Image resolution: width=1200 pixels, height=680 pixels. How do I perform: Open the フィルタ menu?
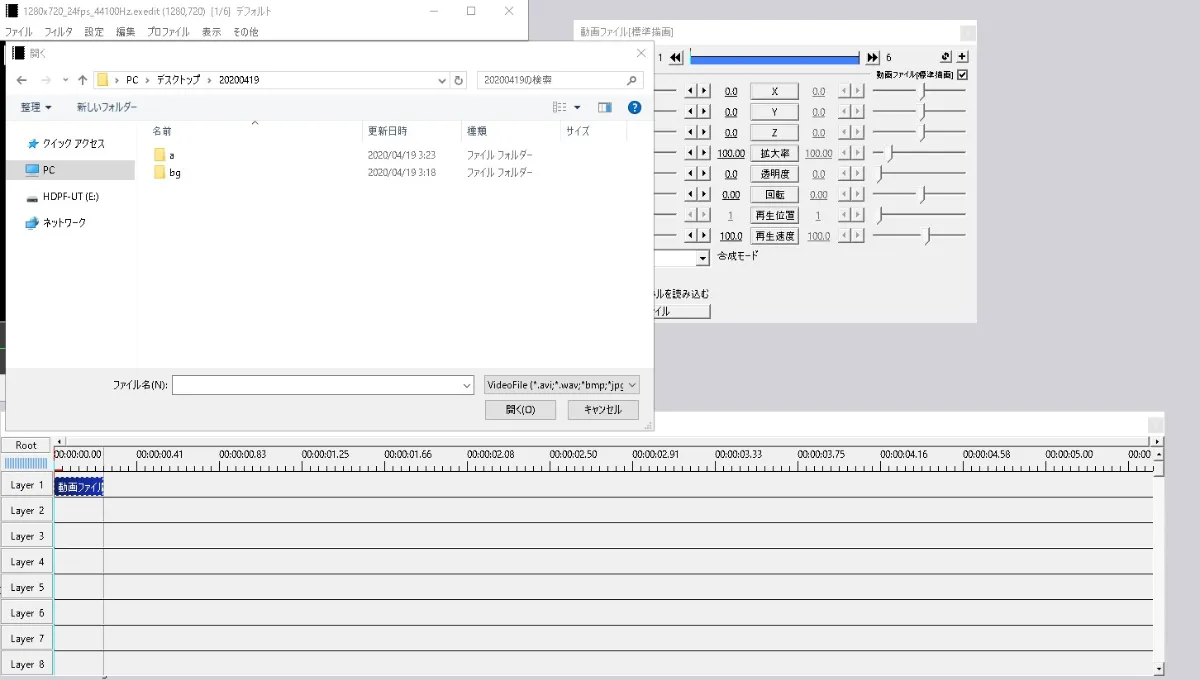(x=58, y=32)
